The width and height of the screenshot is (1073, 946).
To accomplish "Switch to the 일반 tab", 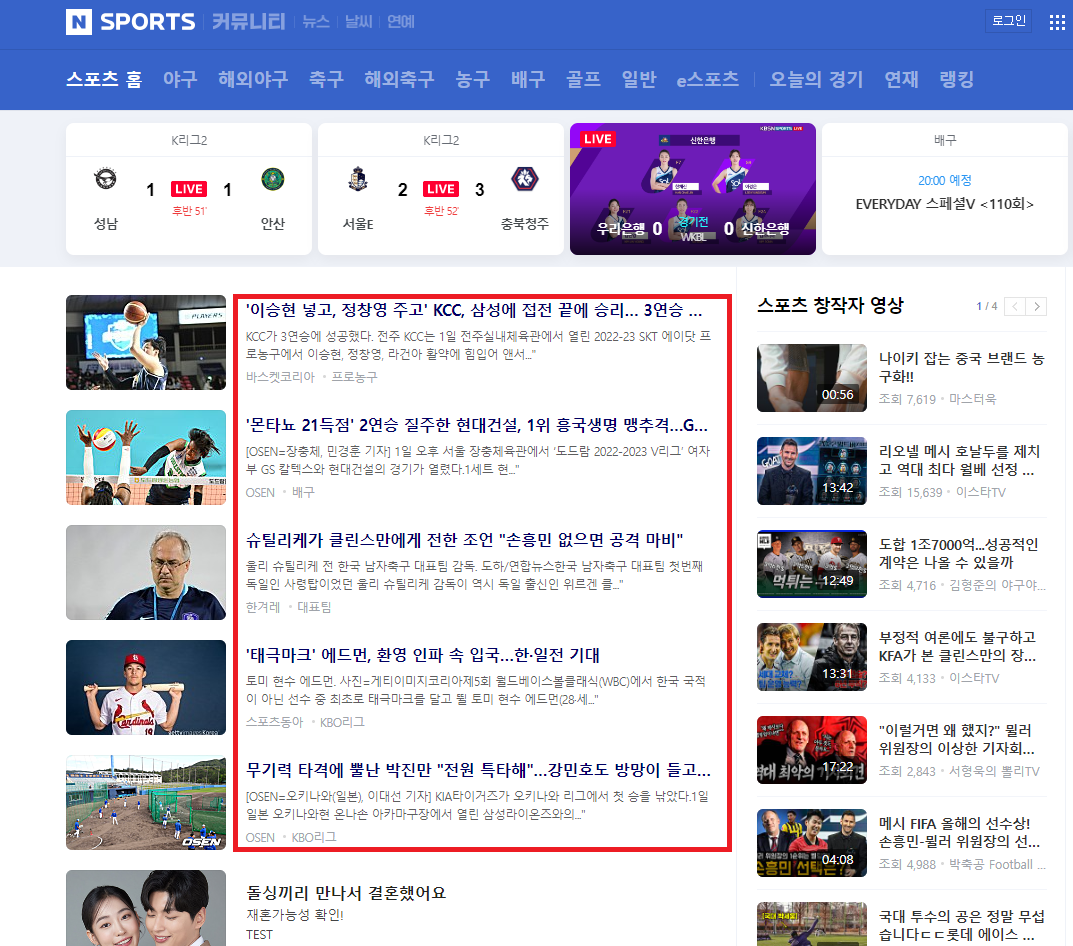I will [638, 79].
